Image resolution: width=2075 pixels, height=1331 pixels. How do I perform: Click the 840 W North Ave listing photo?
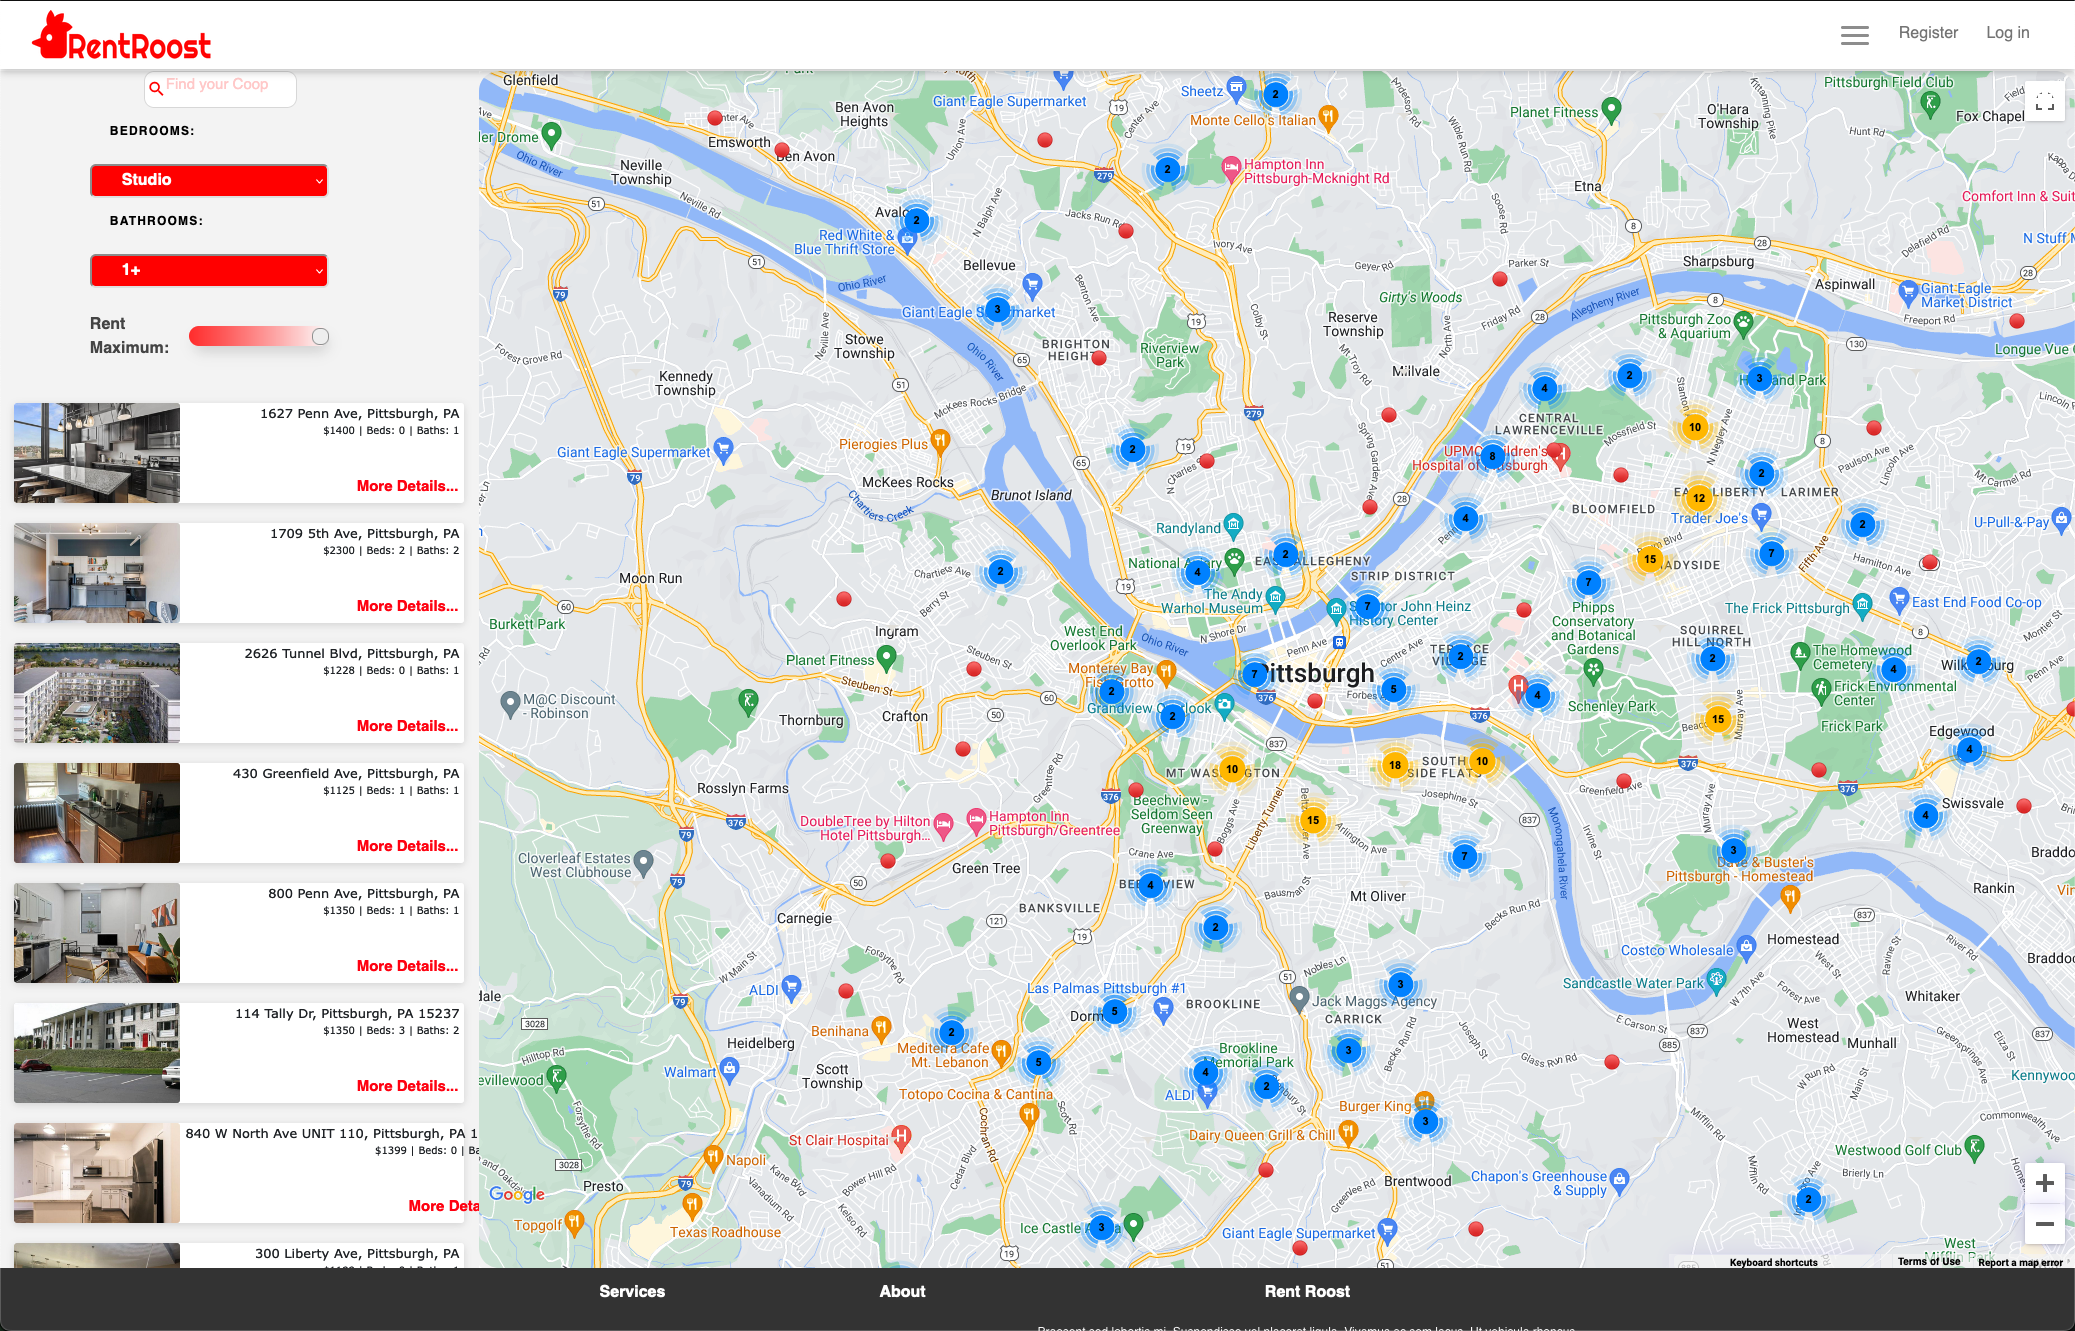(x=97, y=1173)
